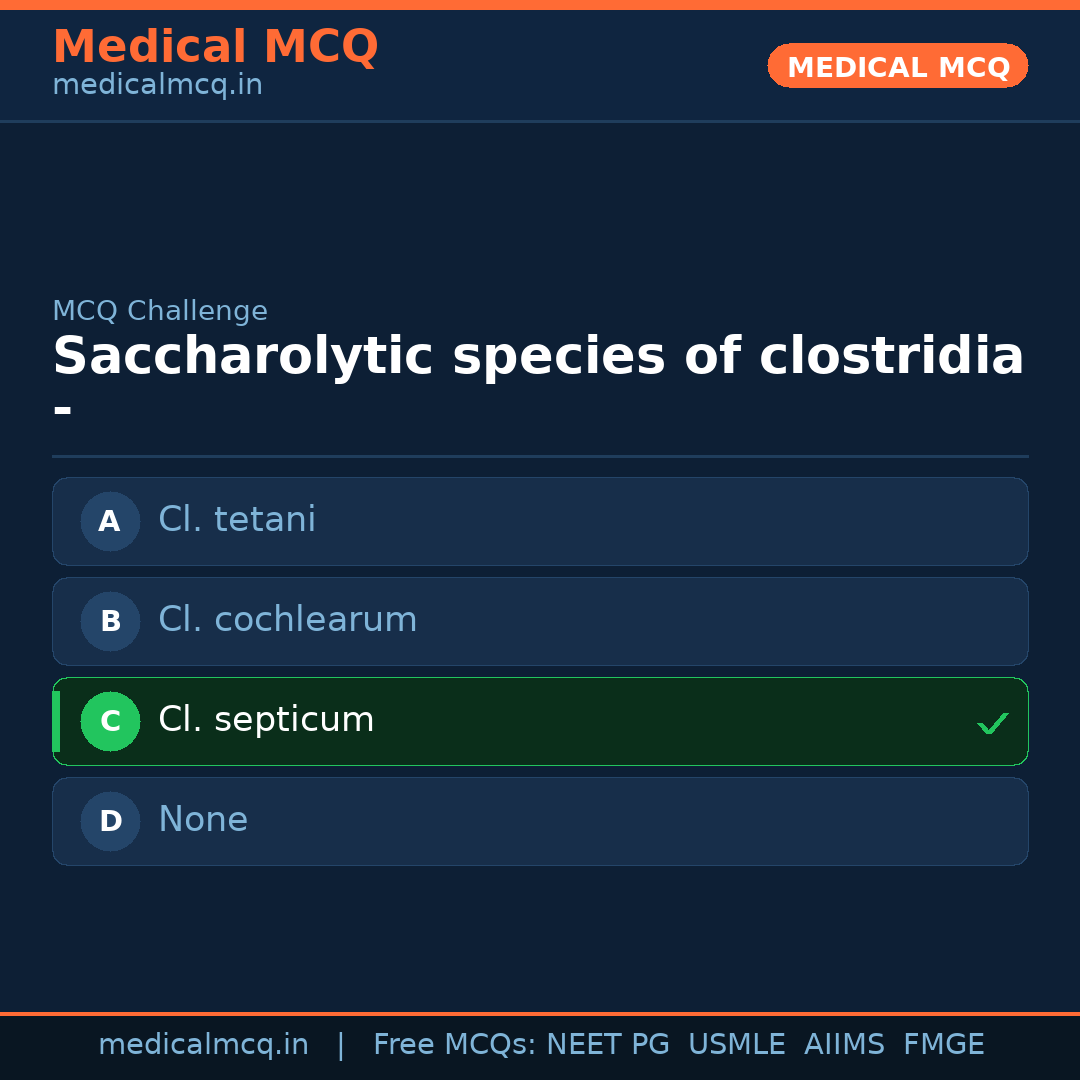Click the green bar beside option C
The height and width of the screenshot is (1080, 1080).
(56, 721)
